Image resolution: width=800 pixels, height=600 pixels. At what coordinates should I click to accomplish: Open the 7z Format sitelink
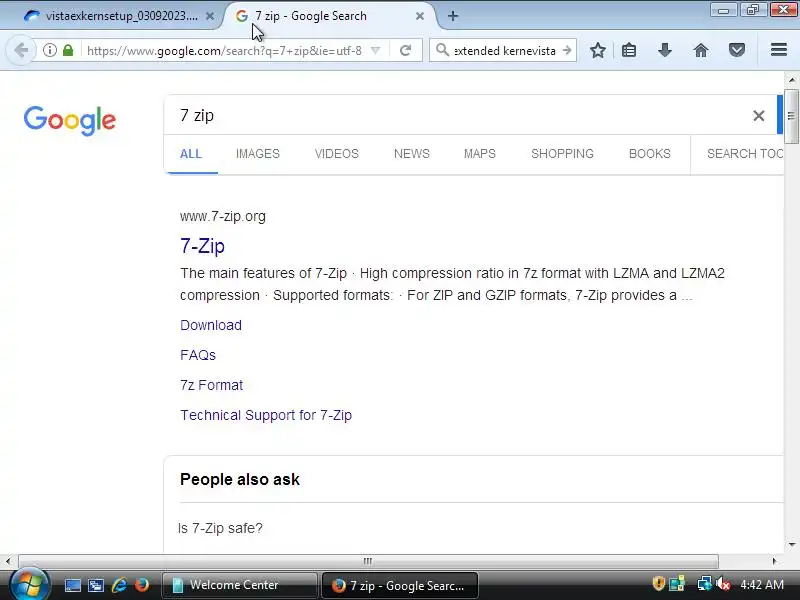tap(211, 385)
